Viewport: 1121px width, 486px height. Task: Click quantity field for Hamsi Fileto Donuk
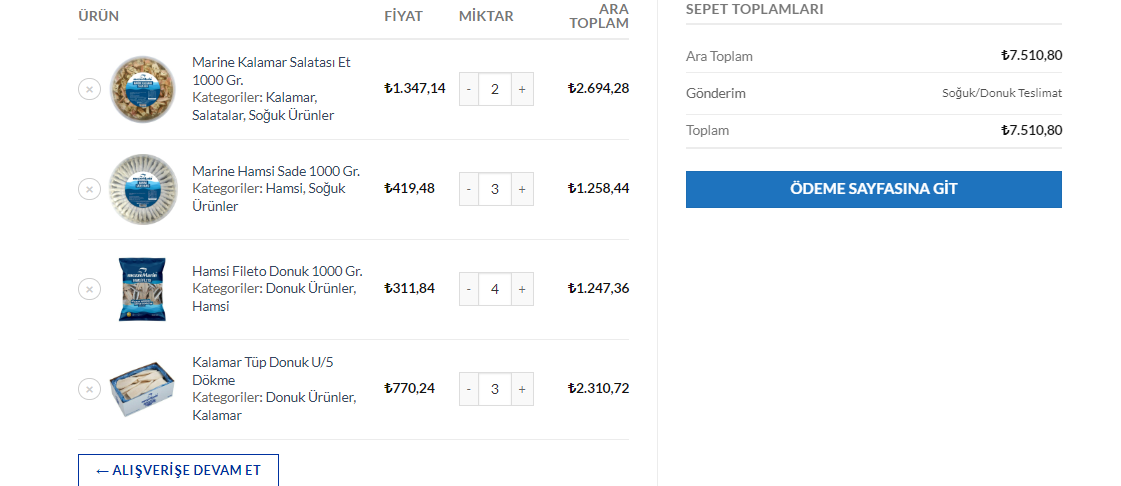[495, 289]
